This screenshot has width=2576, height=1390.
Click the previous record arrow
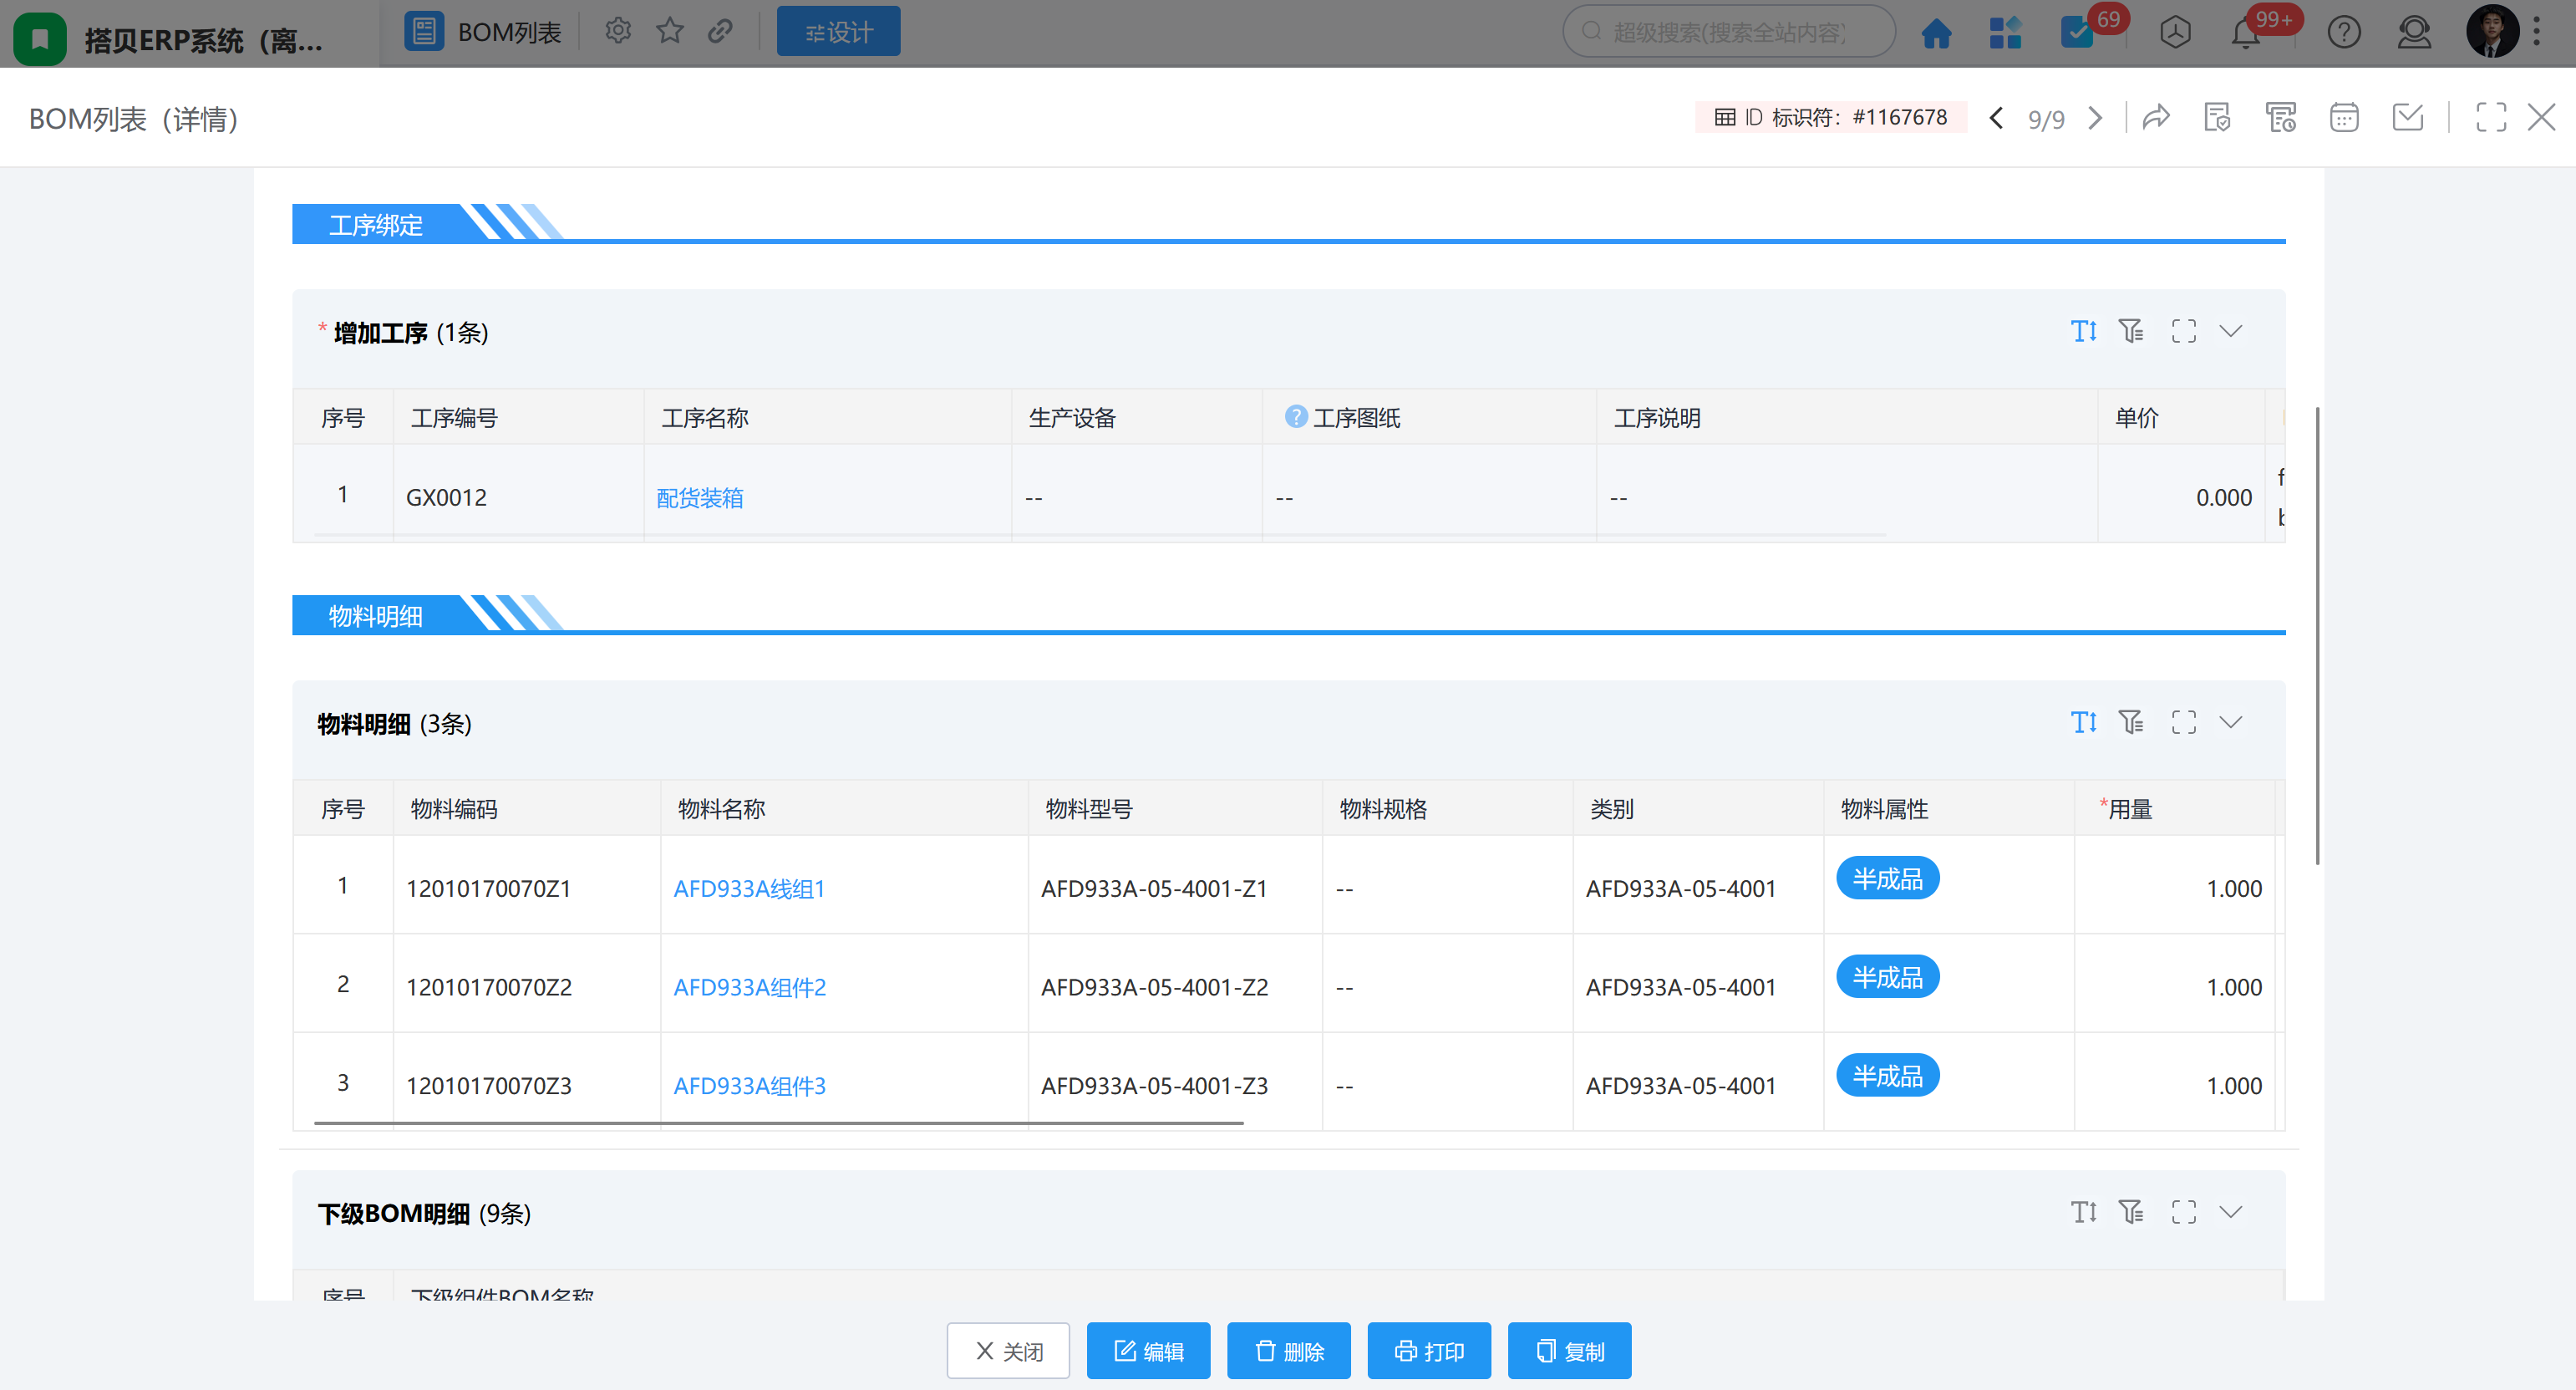1996,118
